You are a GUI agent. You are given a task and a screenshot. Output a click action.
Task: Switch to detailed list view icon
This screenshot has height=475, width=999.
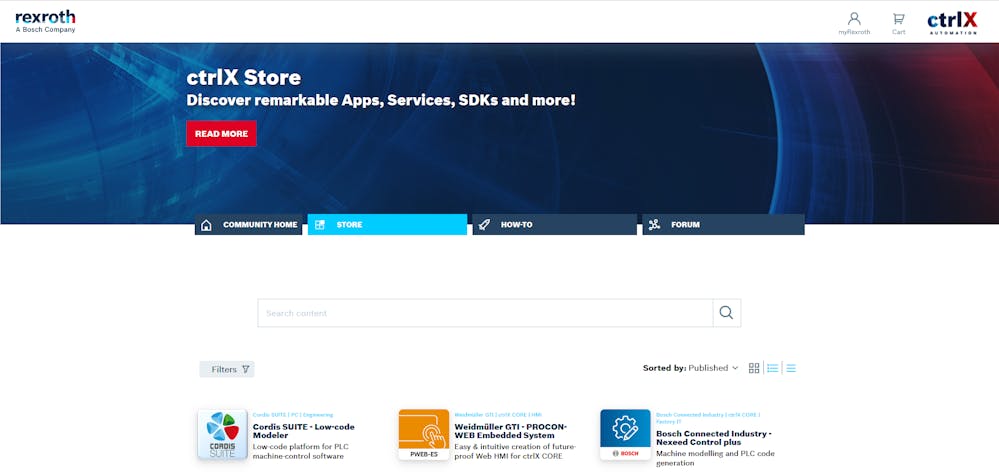coord(772,368)
